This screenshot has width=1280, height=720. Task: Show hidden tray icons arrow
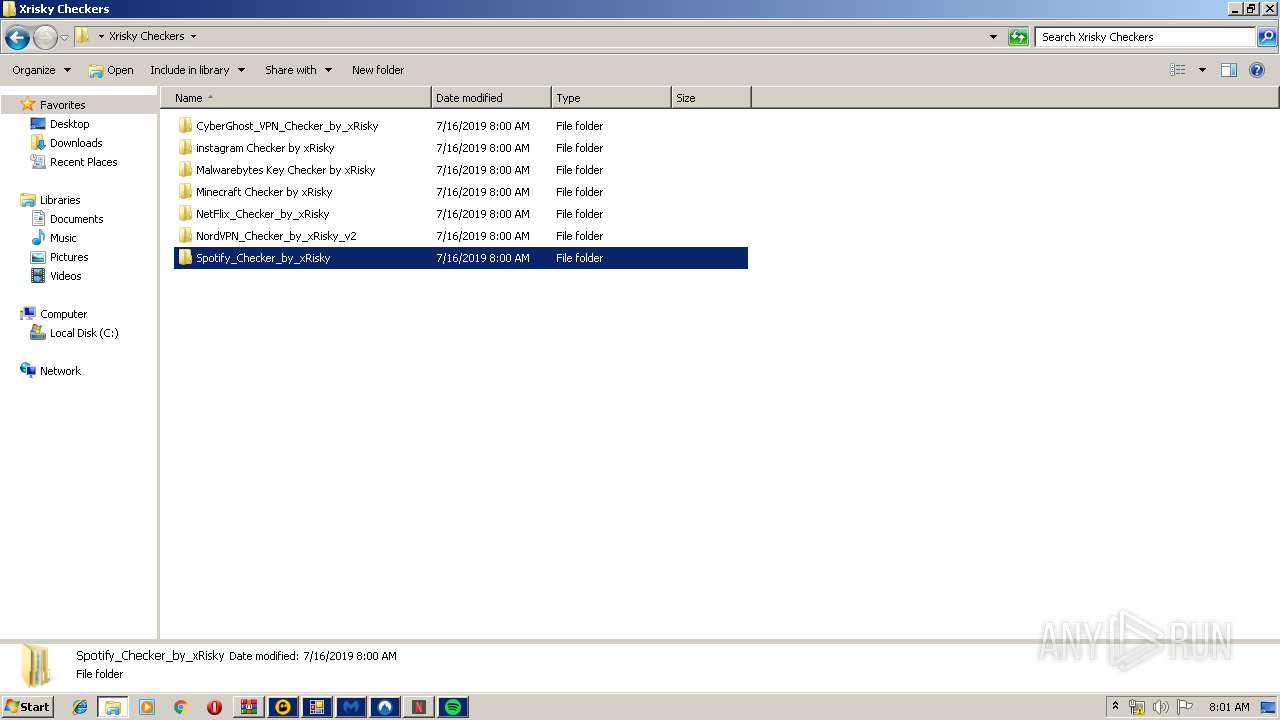click(x=1115, y=706)
